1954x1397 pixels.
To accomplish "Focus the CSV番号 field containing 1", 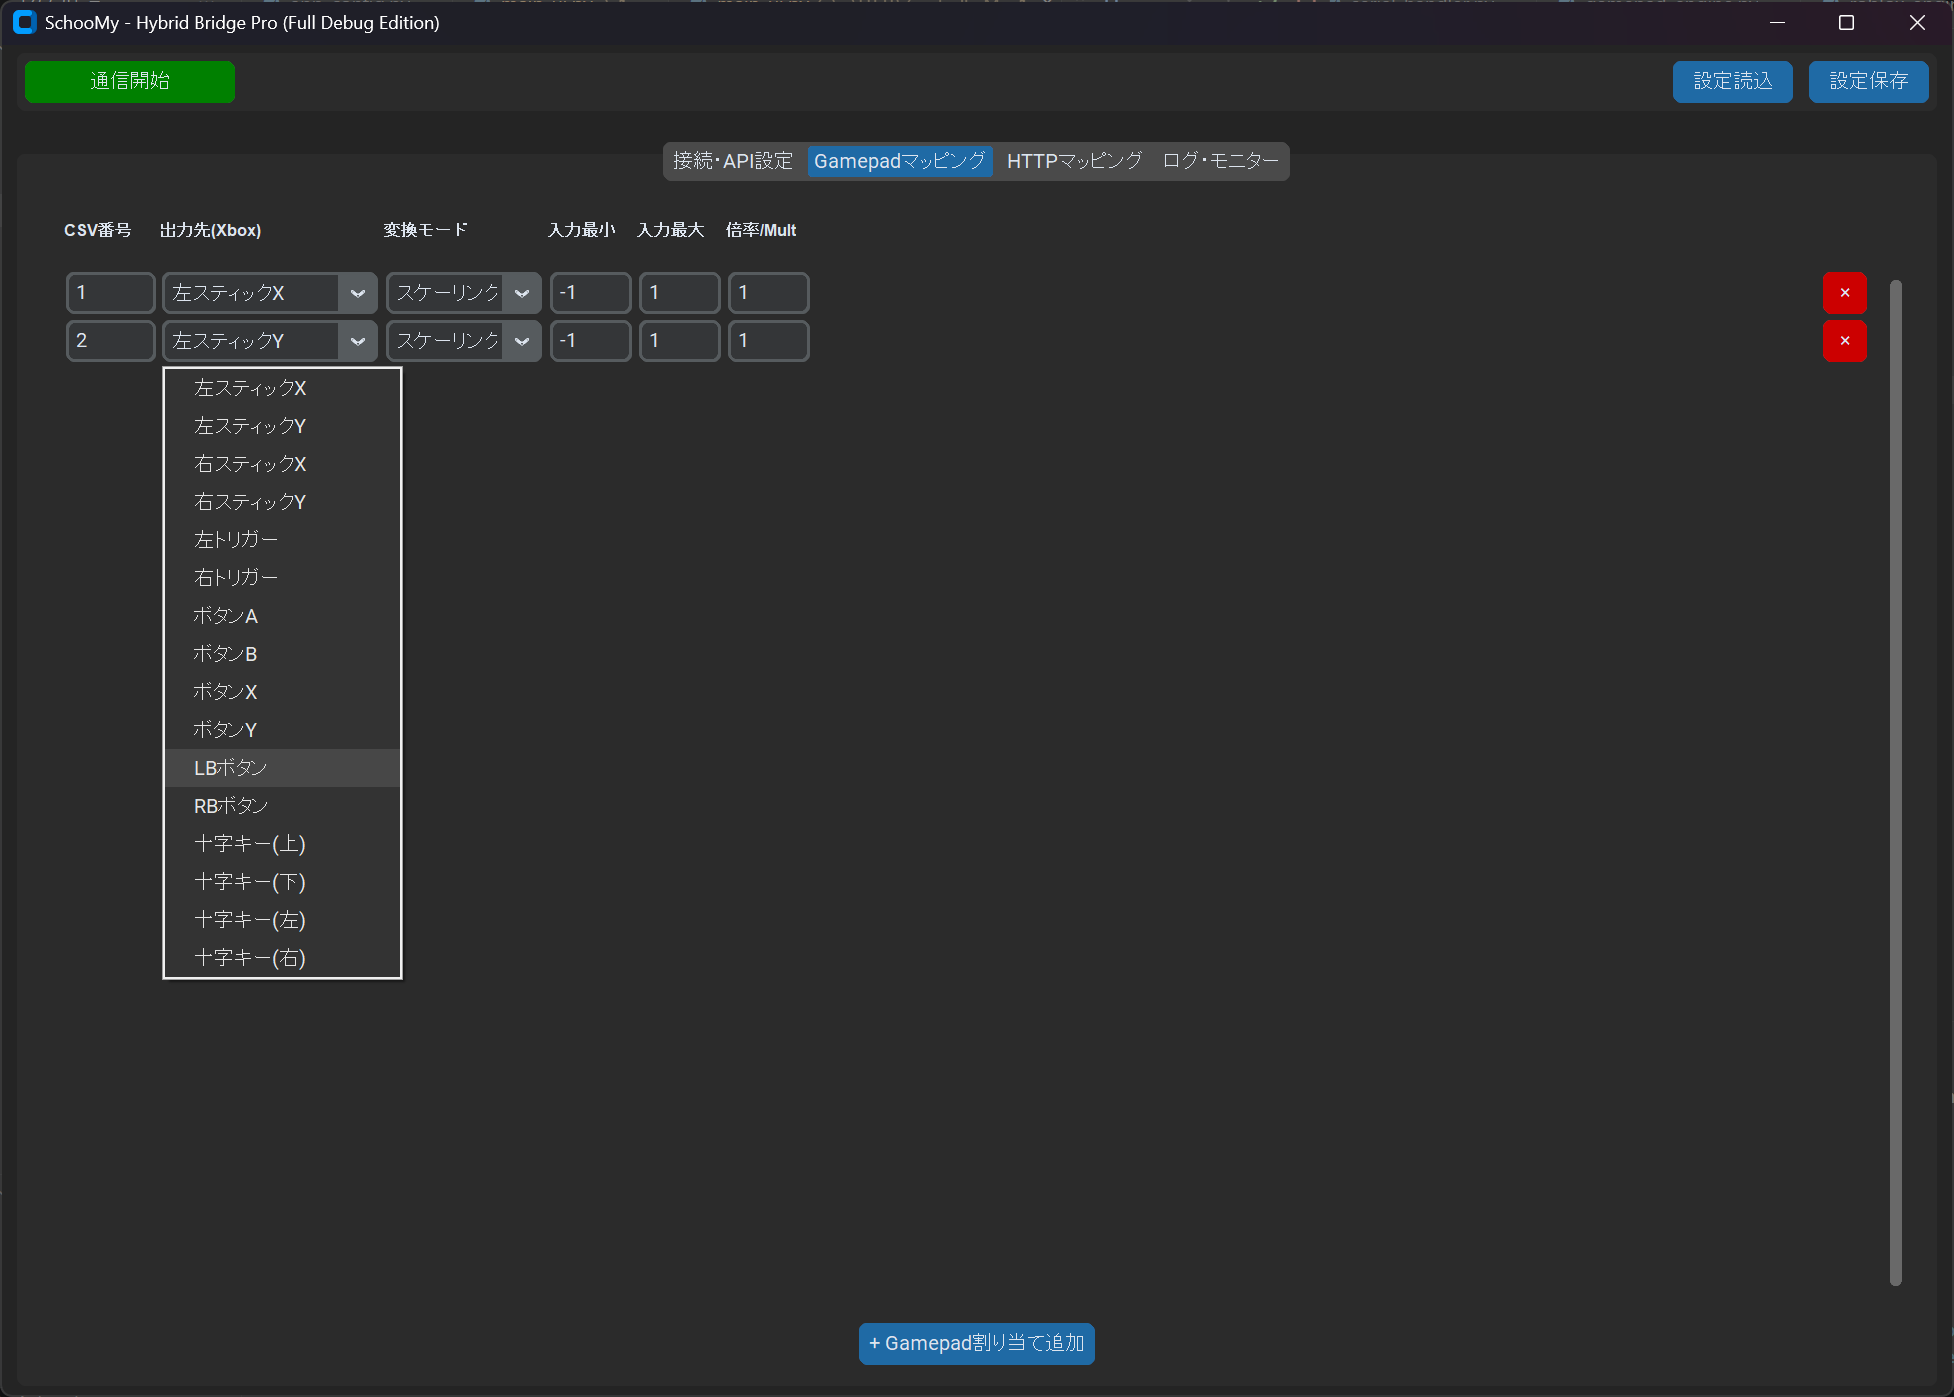I will point(111,293).
